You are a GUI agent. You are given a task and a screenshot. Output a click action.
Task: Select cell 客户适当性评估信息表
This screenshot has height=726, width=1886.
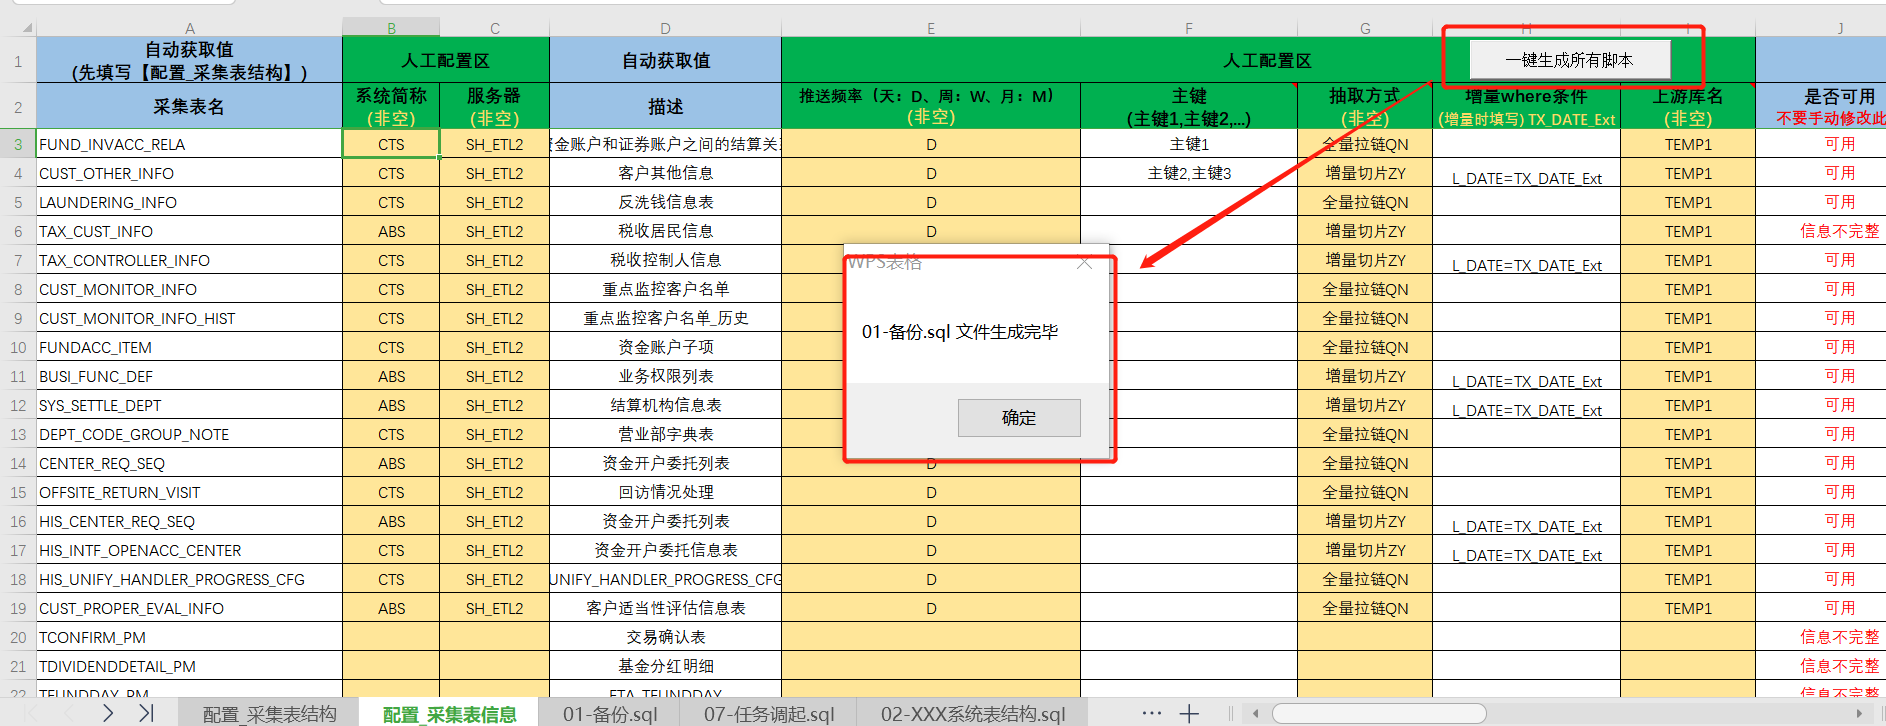(665, 608)
